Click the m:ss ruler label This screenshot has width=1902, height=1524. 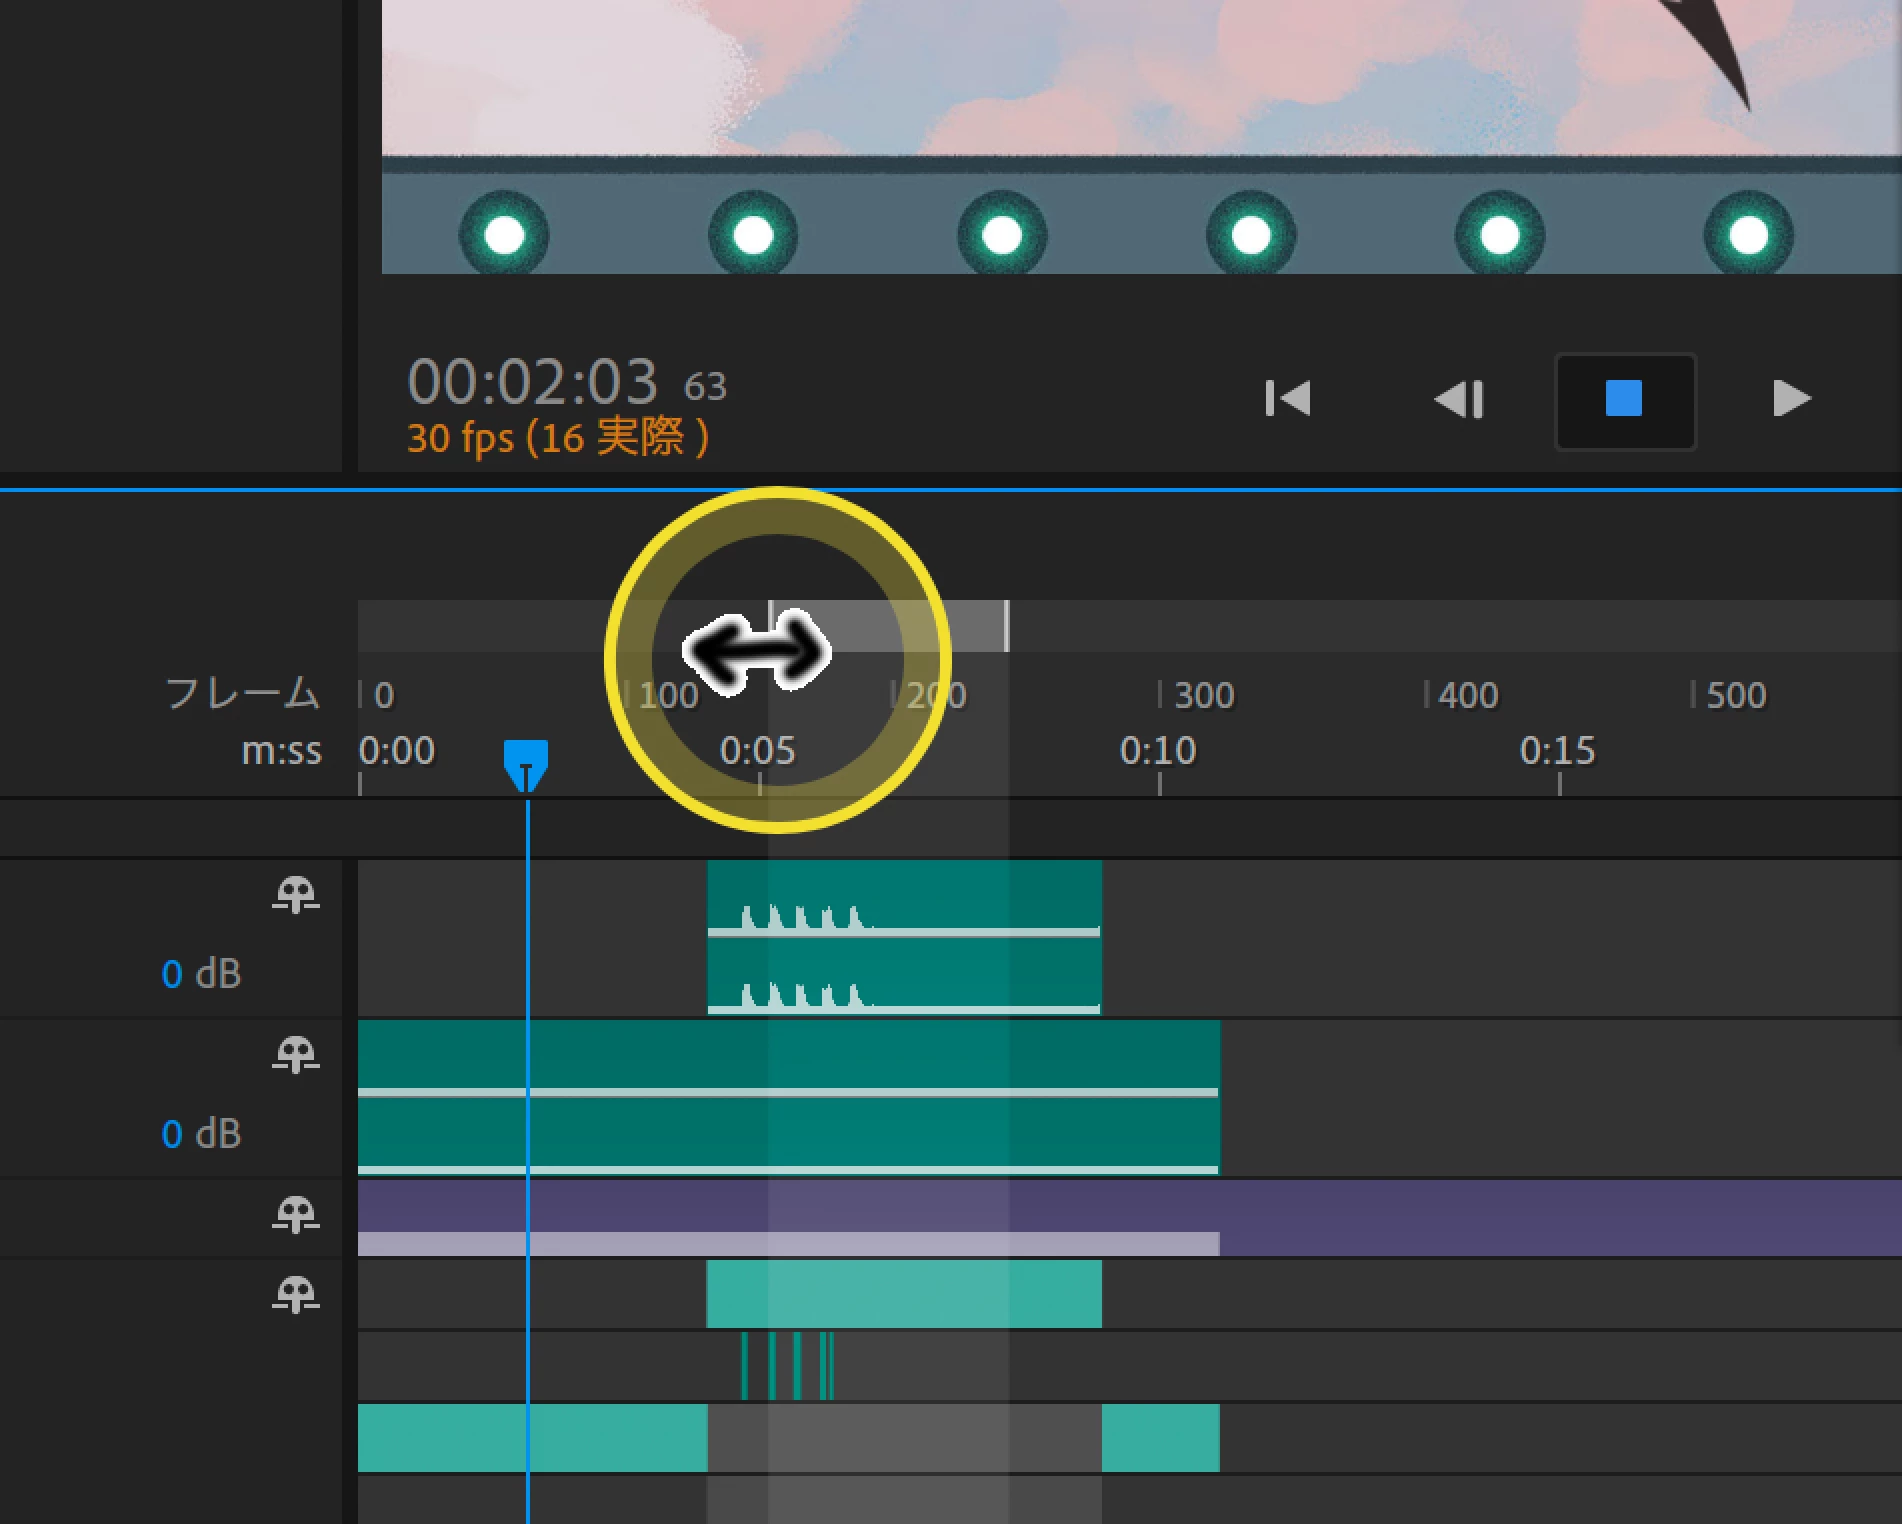pos(282,751)
